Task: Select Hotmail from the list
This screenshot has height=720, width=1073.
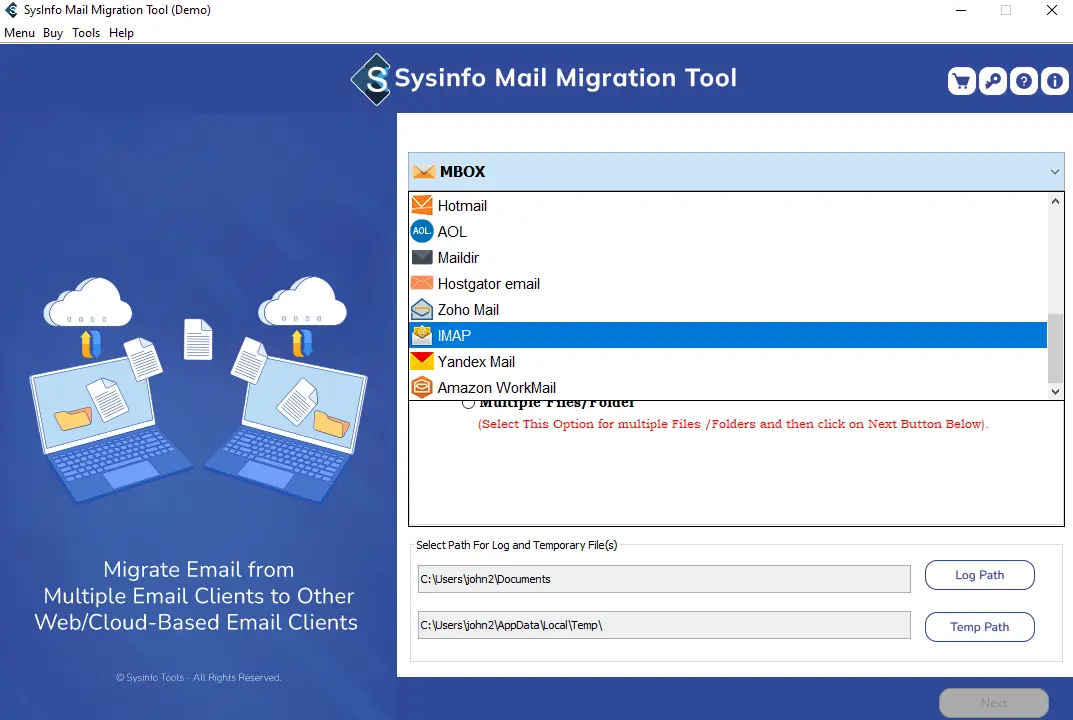Action: [x=728, y=205]
